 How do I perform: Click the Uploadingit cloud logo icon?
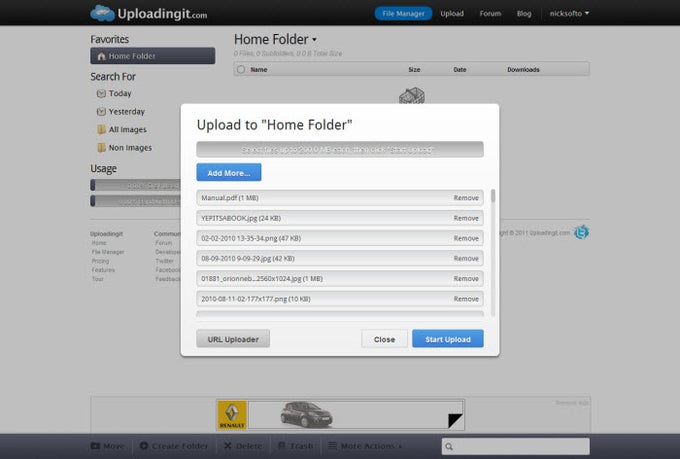click(x=102, y=13)
